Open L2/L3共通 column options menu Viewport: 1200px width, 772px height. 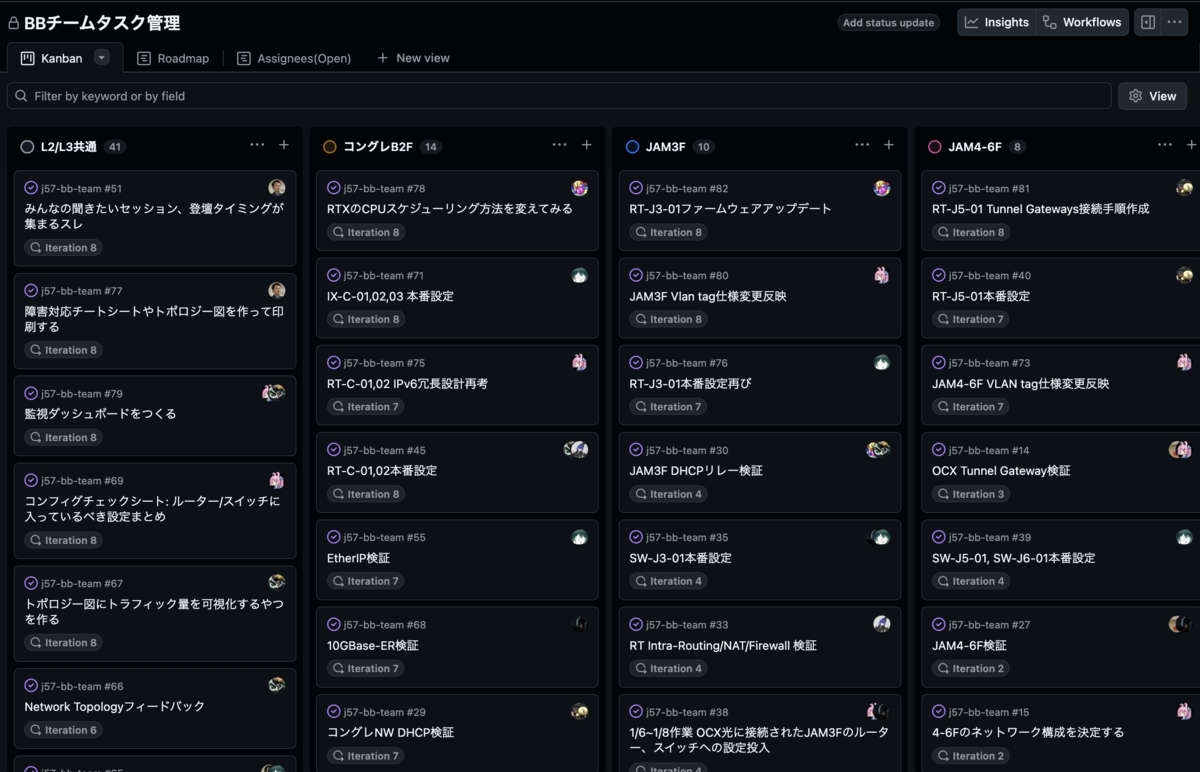257,145
